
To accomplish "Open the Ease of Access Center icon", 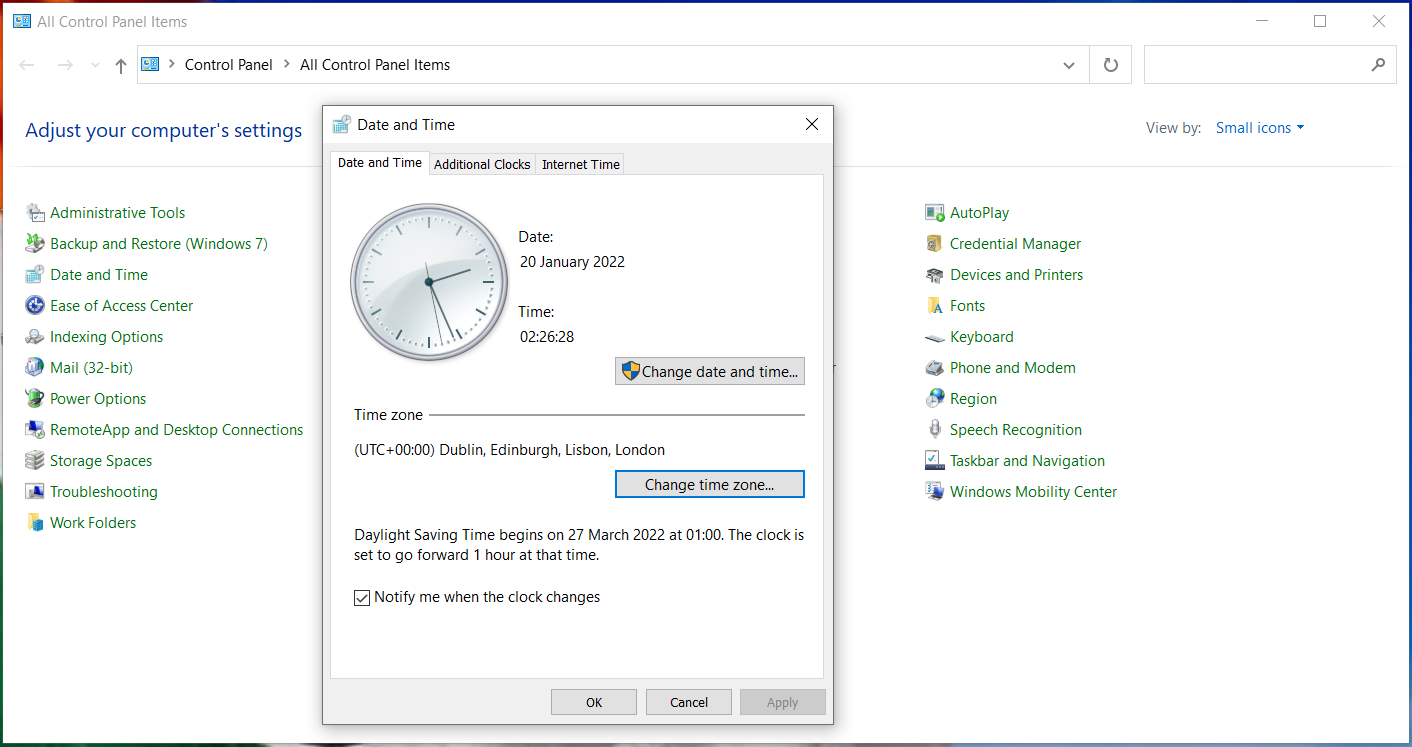I will click(35, 306).
